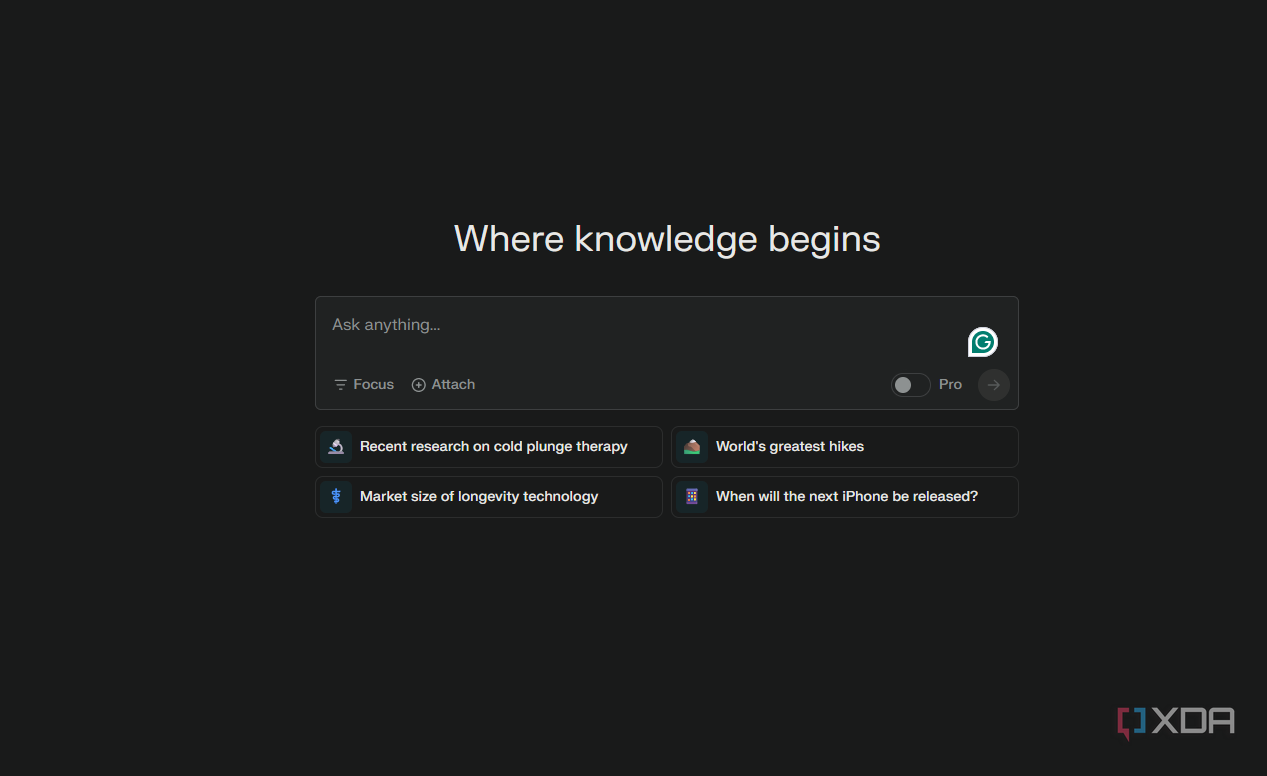Submit the query with the arrow button
This screenshot has height=776, width=1267.
pyautogui.click(x=994, y=385)
